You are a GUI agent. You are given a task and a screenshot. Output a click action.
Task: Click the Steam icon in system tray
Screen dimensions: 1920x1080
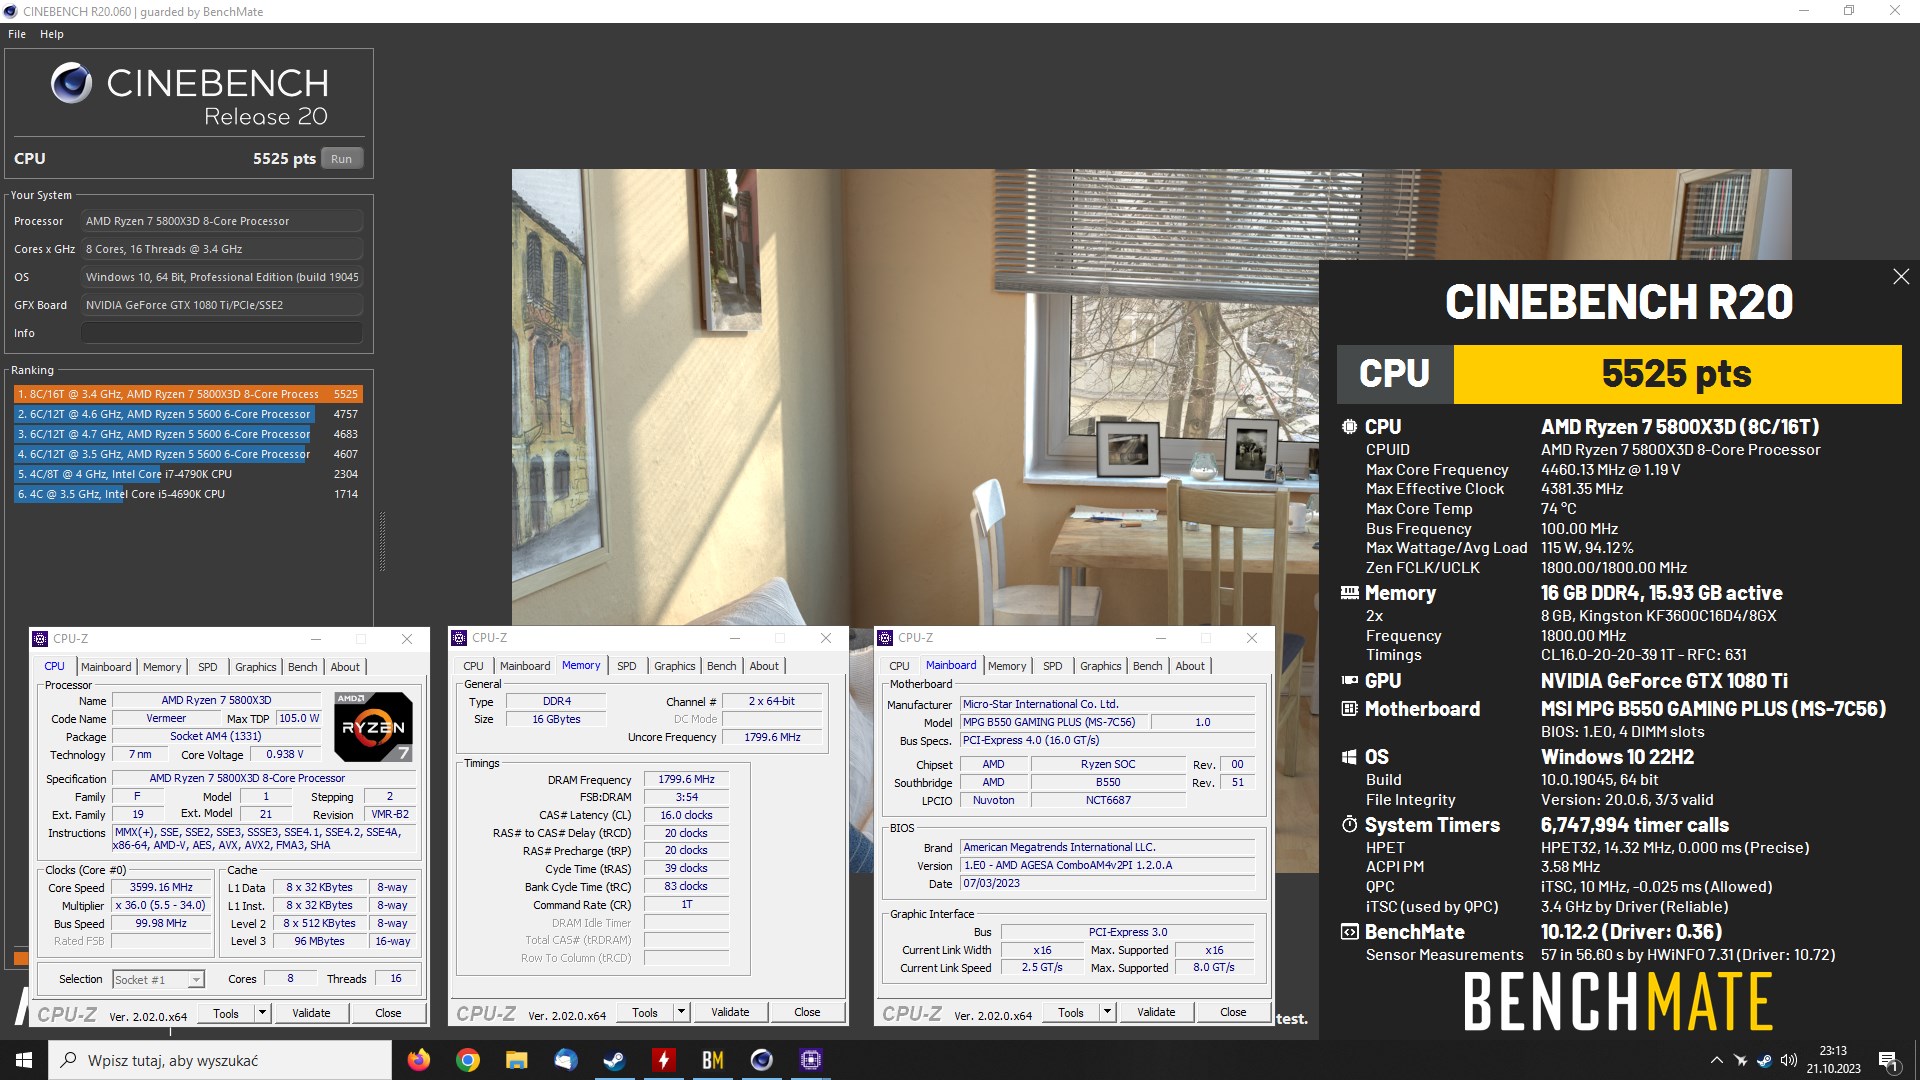point(1765,1060)
